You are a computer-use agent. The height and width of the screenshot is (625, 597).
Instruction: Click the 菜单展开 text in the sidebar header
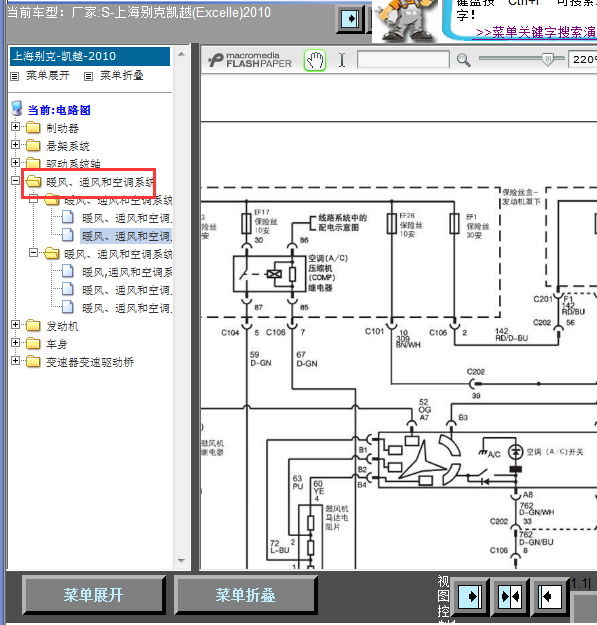48,75
